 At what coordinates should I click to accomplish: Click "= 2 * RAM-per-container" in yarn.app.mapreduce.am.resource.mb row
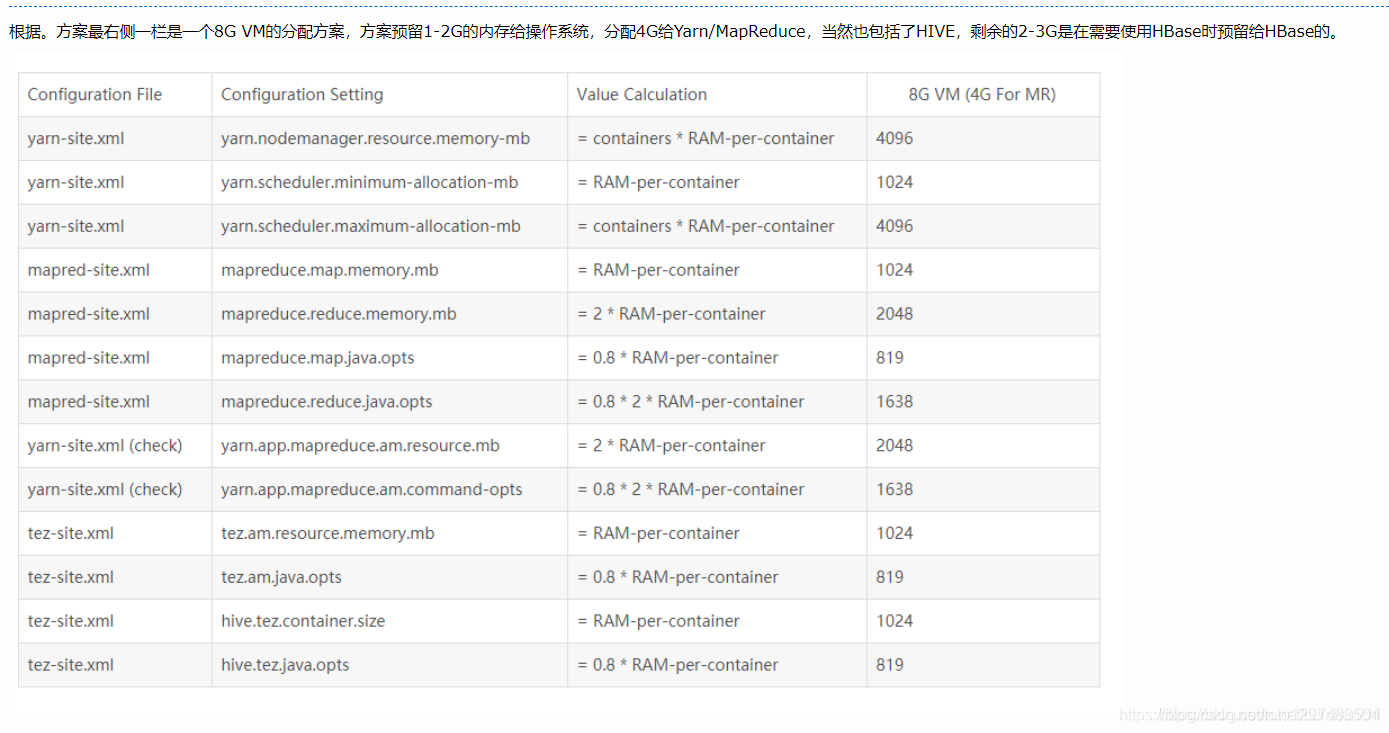[671, 446]
